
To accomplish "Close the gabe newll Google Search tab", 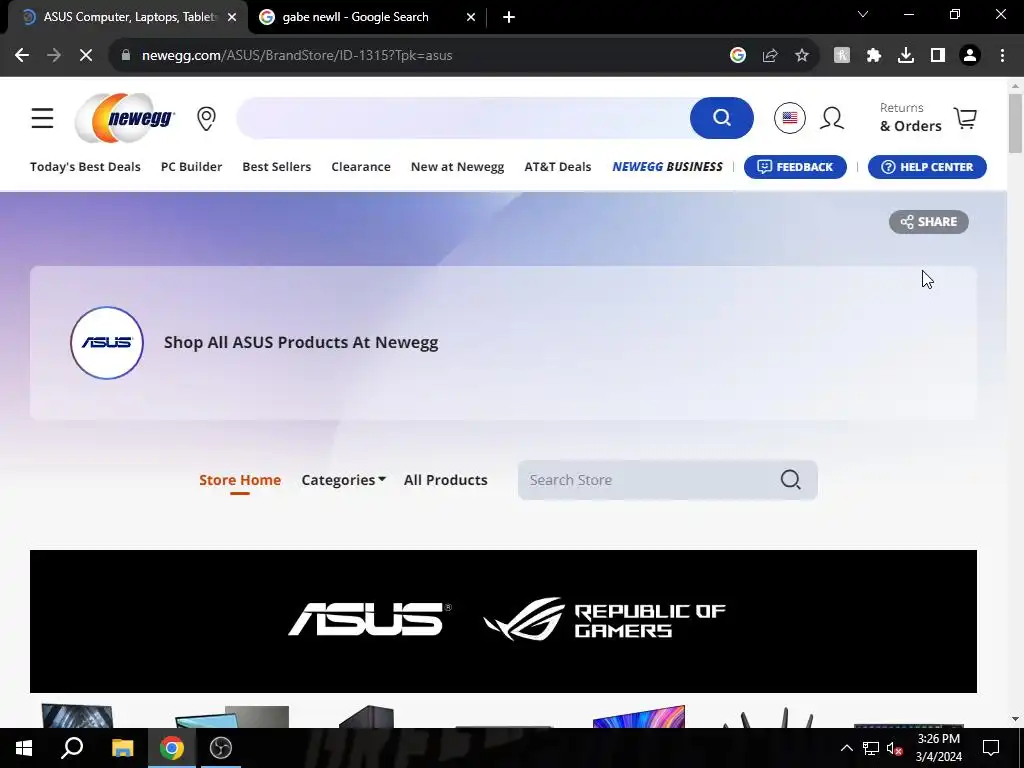I will click(x=471, y=17).
